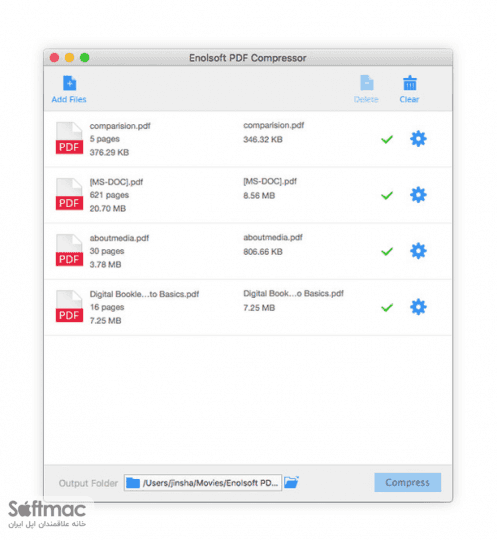Image resolution: width=497 pixels, height=540 pixels.
Task: Click the compressed size 8.56 MB
Action: [259, 196]
